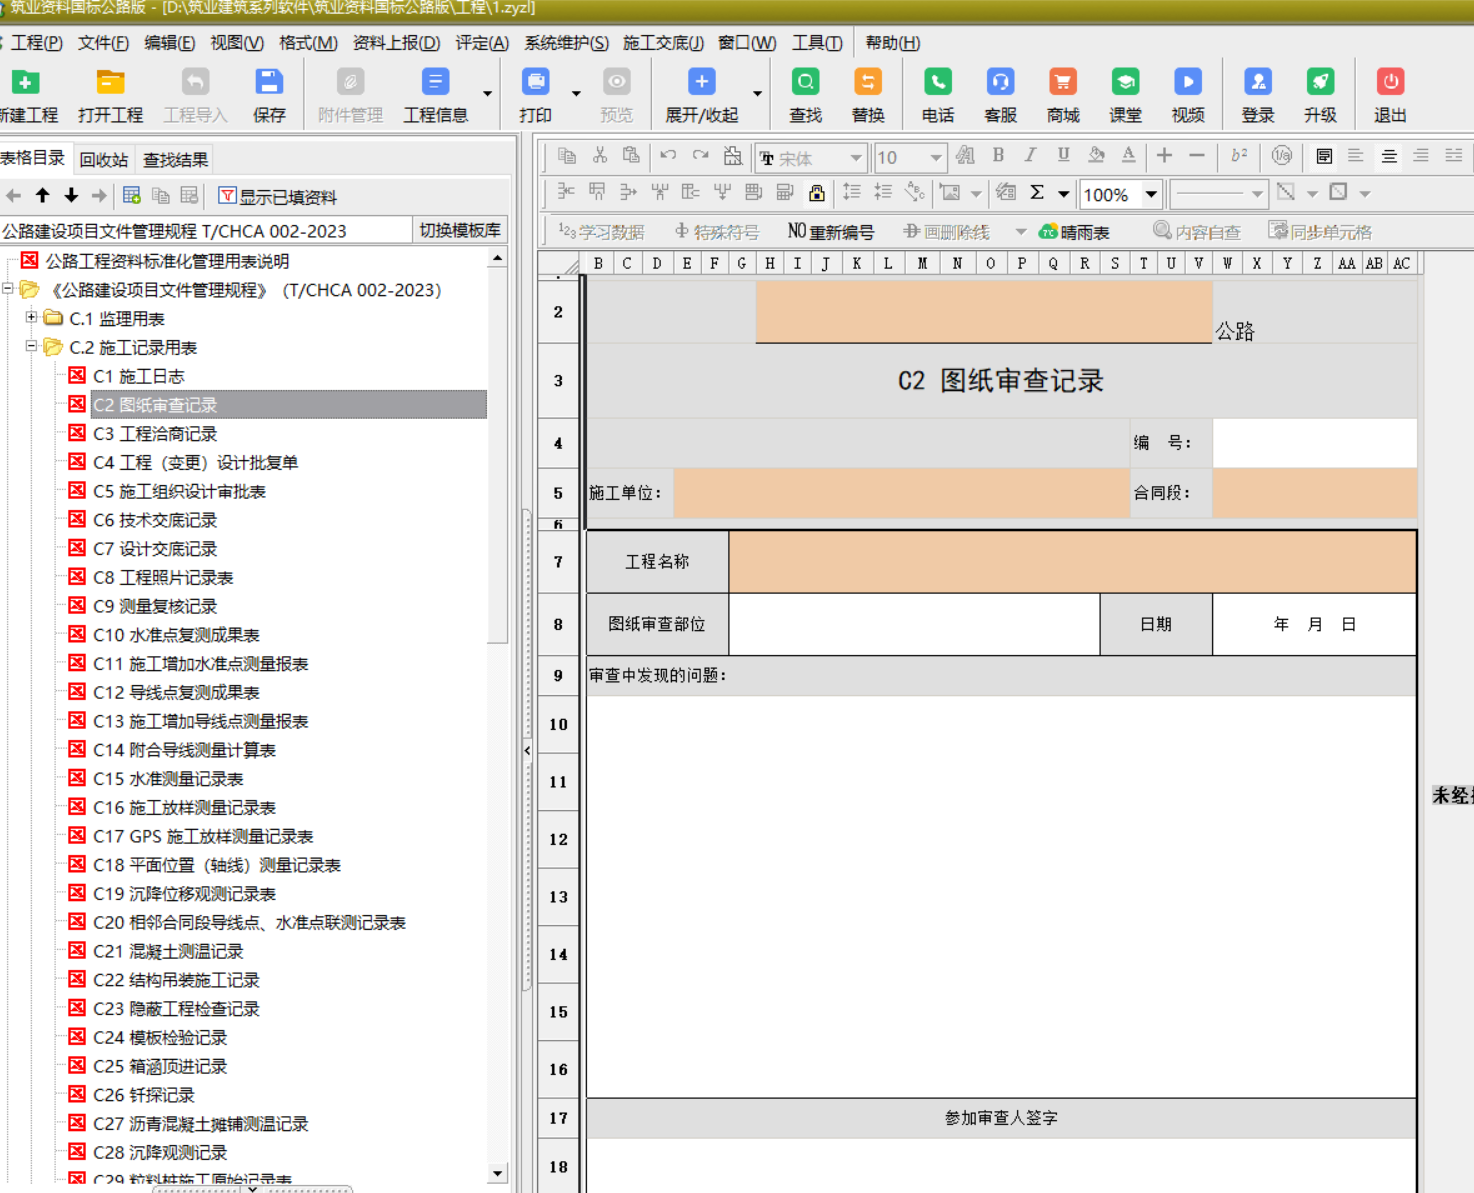This screenshot has width=1474, height=1193.
Task: Click the cut scissors icon
Action: [600, 156]
